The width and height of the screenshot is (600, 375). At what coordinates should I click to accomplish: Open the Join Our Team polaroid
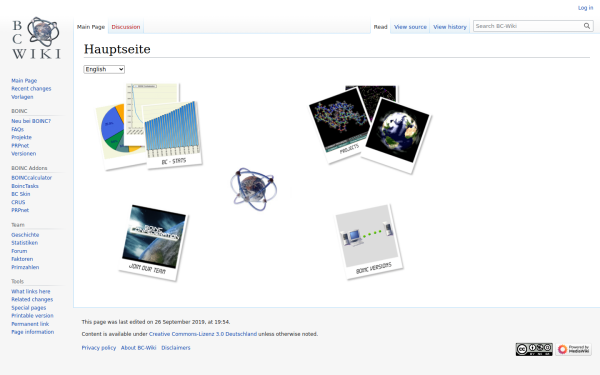pos(154,242)
